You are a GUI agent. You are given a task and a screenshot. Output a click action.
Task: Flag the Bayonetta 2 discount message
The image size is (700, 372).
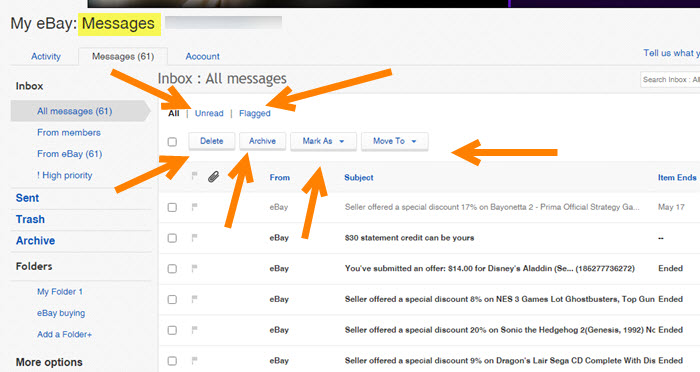click(x=194, y=207)
